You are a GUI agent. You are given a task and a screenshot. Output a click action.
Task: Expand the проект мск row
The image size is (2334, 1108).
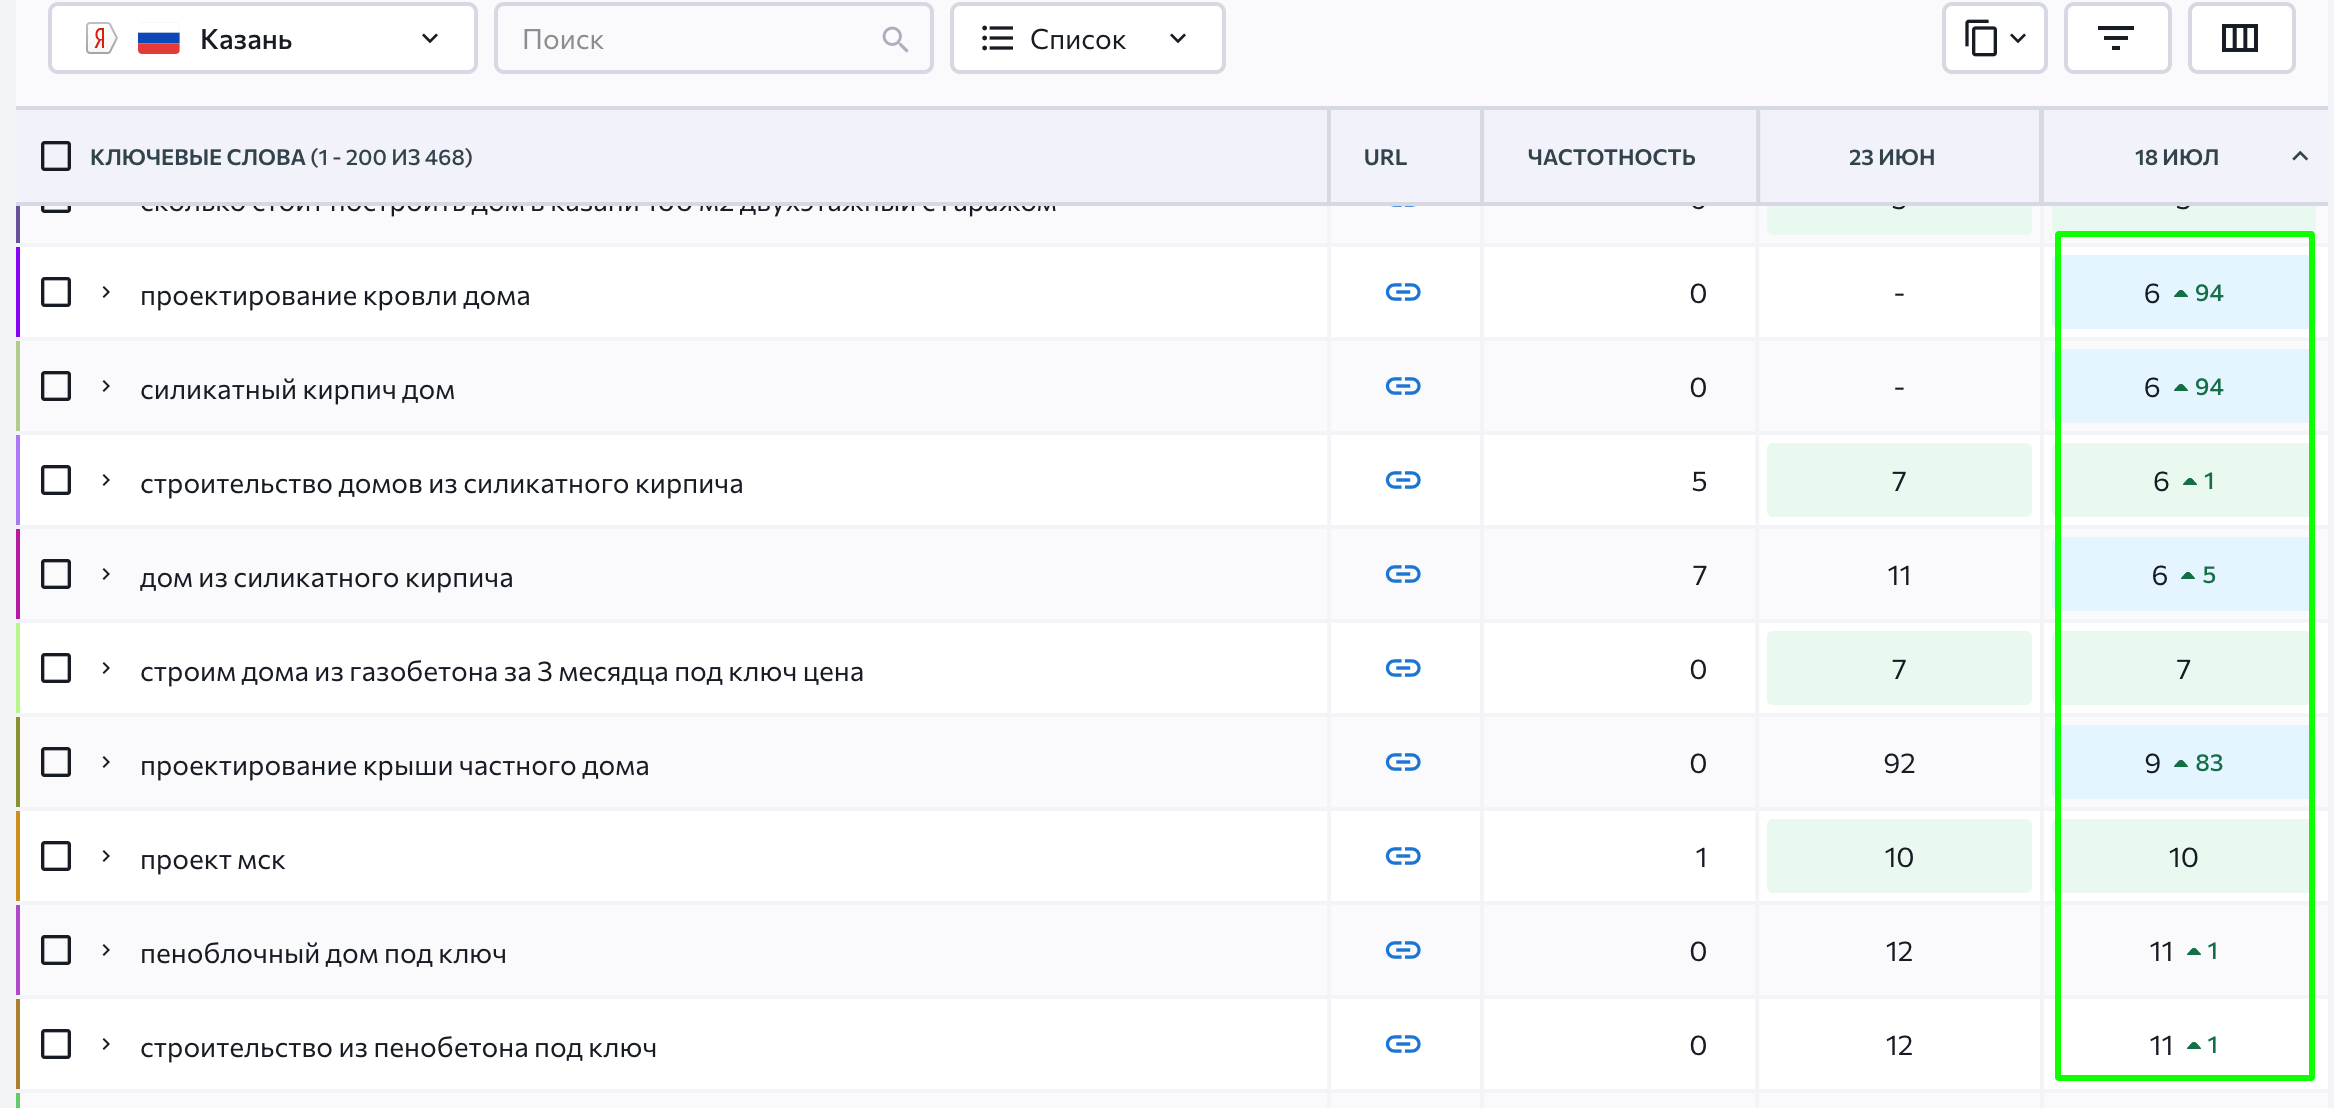[106, 856]
